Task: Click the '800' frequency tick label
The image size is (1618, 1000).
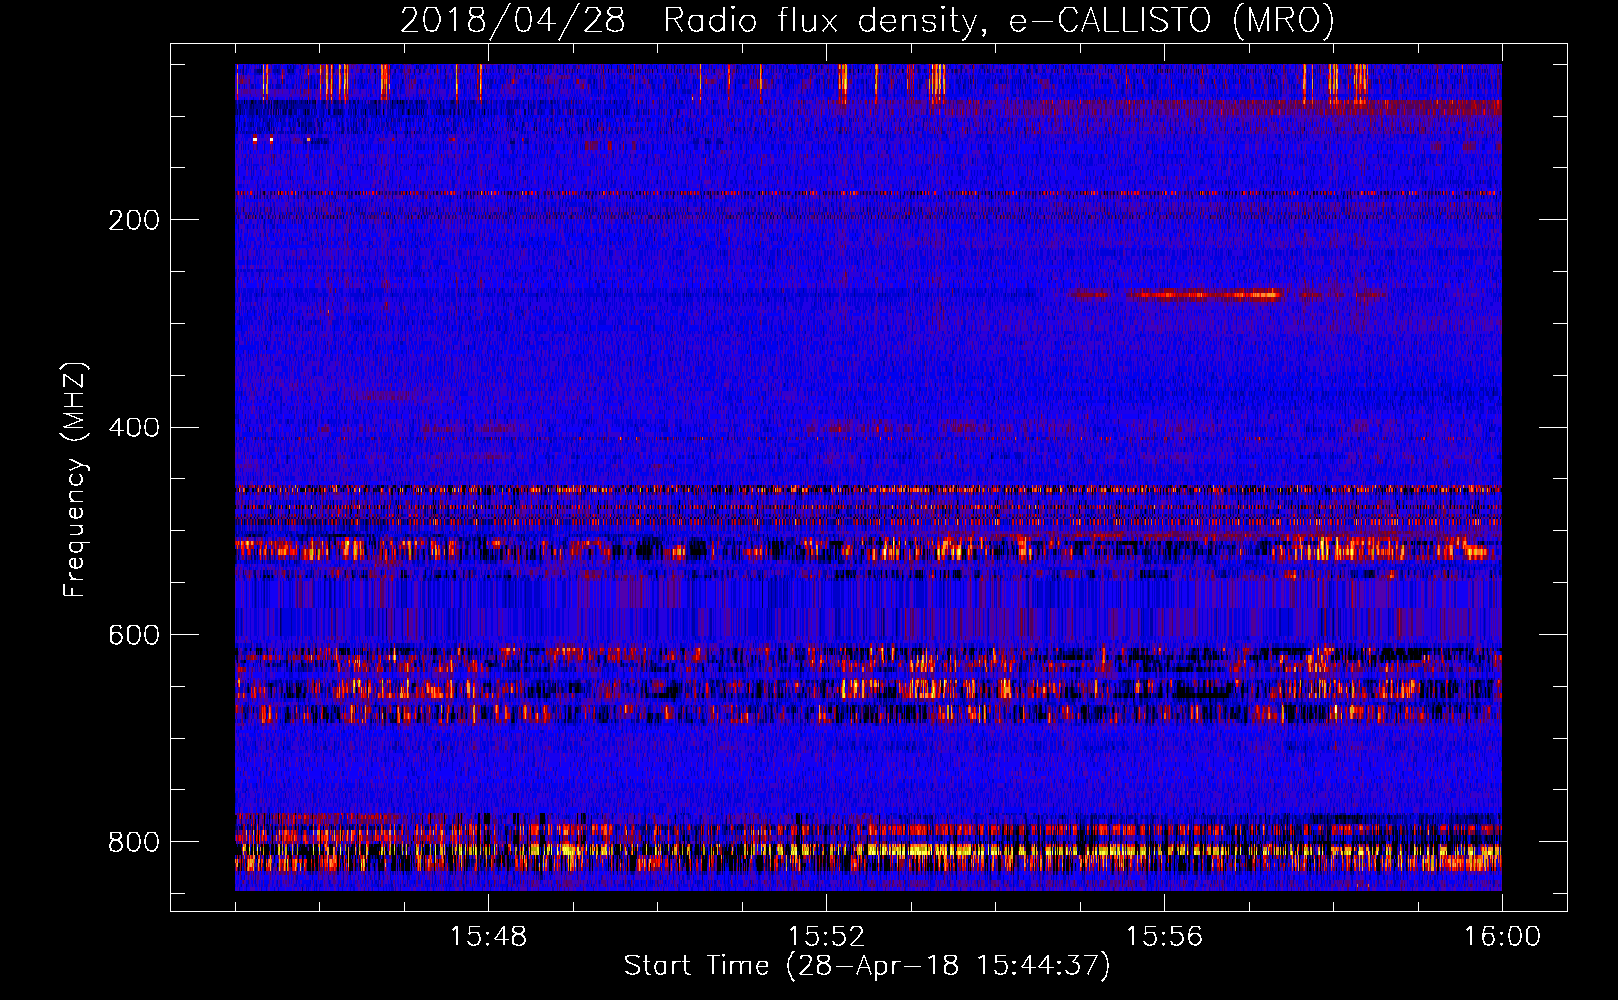Action: pyautogui.click(x=134, y=842)
